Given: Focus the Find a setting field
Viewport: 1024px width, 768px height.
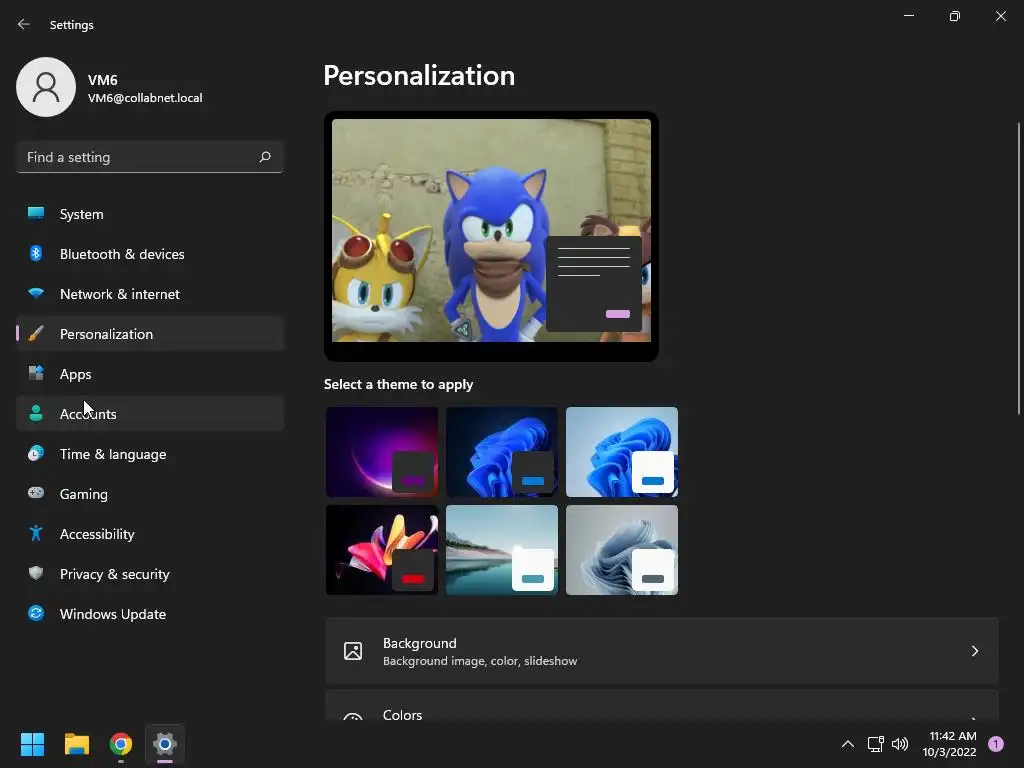Looking at the screenshot, I should (150, 157).
